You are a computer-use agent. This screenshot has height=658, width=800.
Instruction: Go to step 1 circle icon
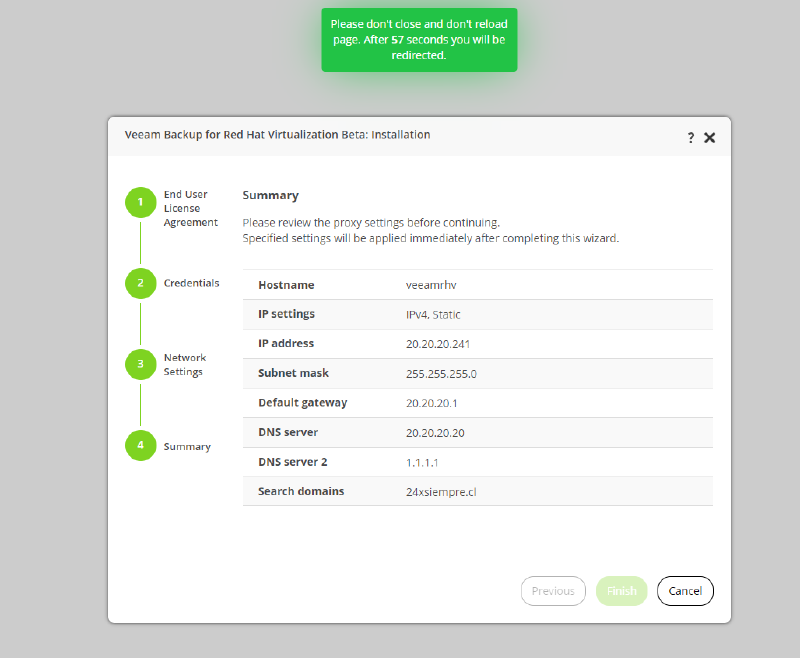tap(140, 203)
